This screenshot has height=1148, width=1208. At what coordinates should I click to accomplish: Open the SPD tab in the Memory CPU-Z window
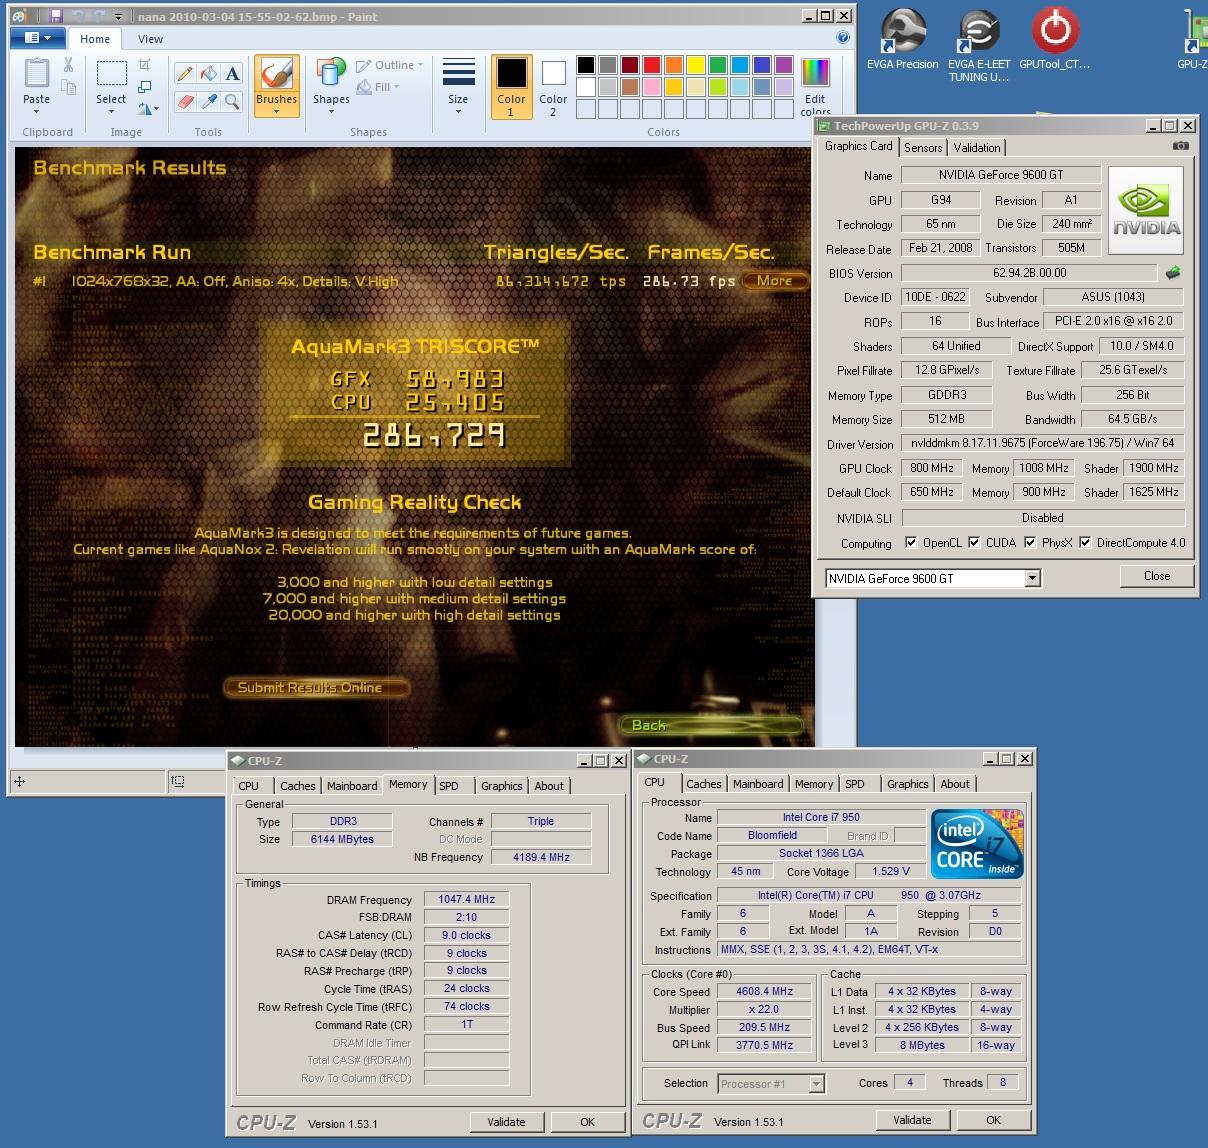pos(449,786)
